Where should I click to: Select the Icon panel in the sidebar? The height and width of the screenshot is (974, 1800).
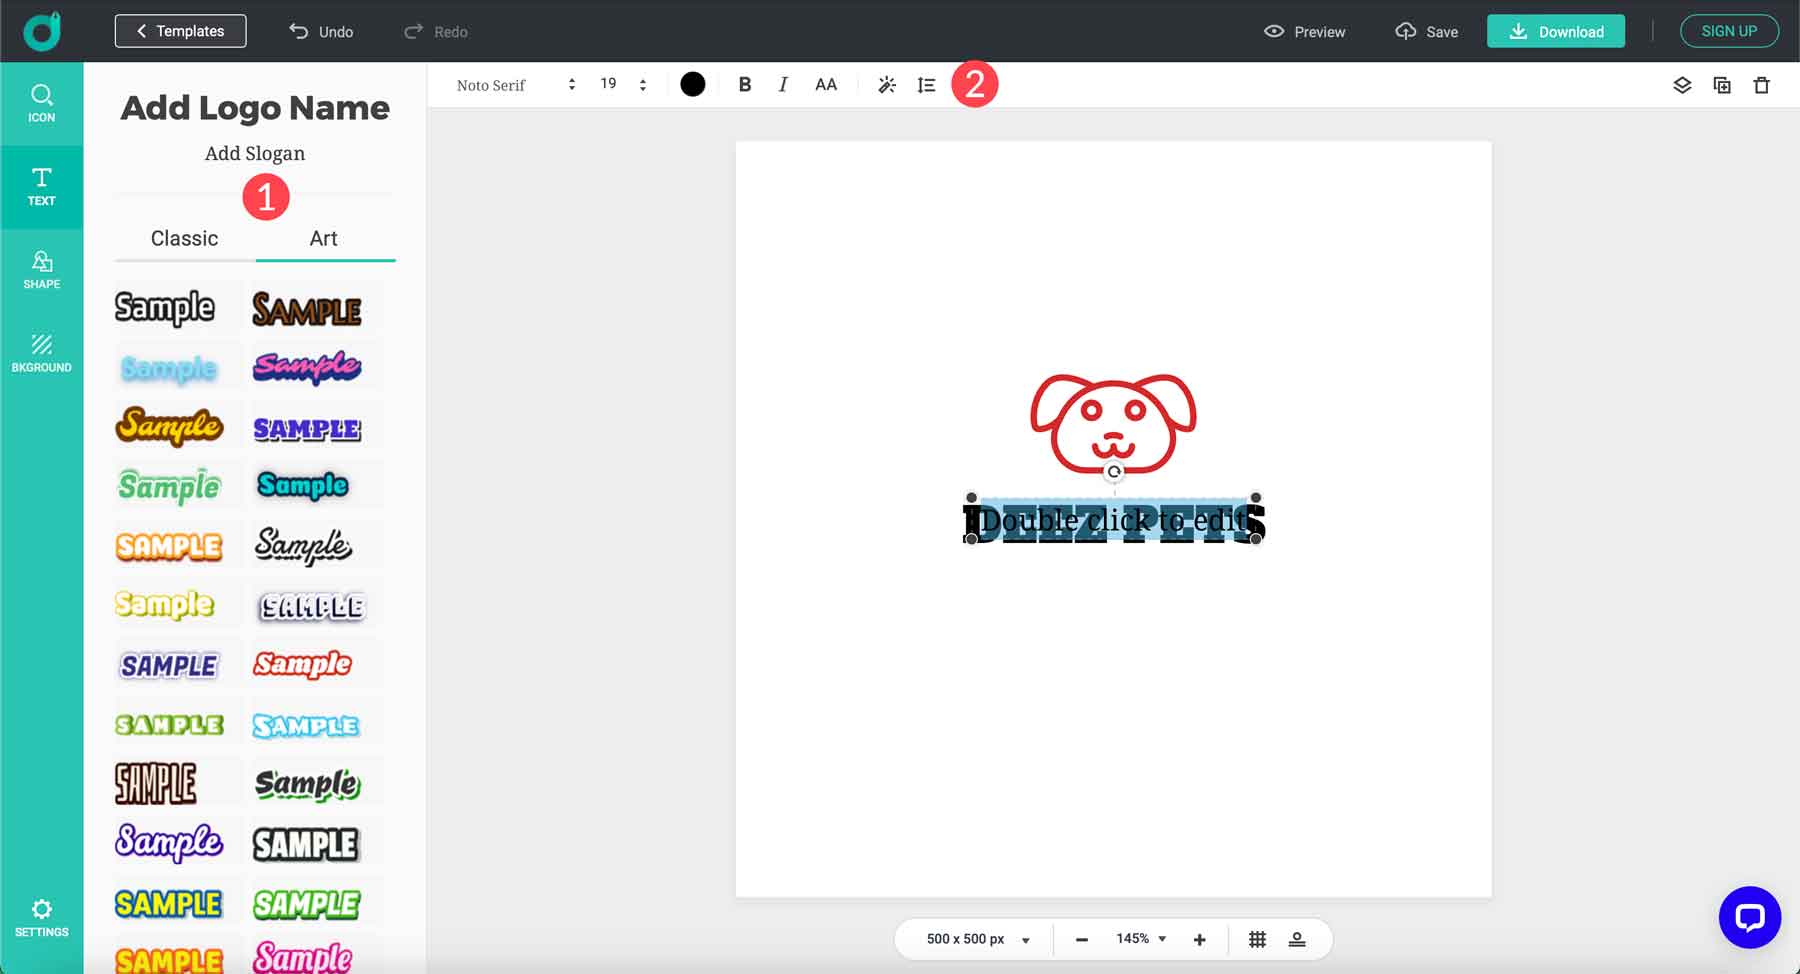(42, 104)
